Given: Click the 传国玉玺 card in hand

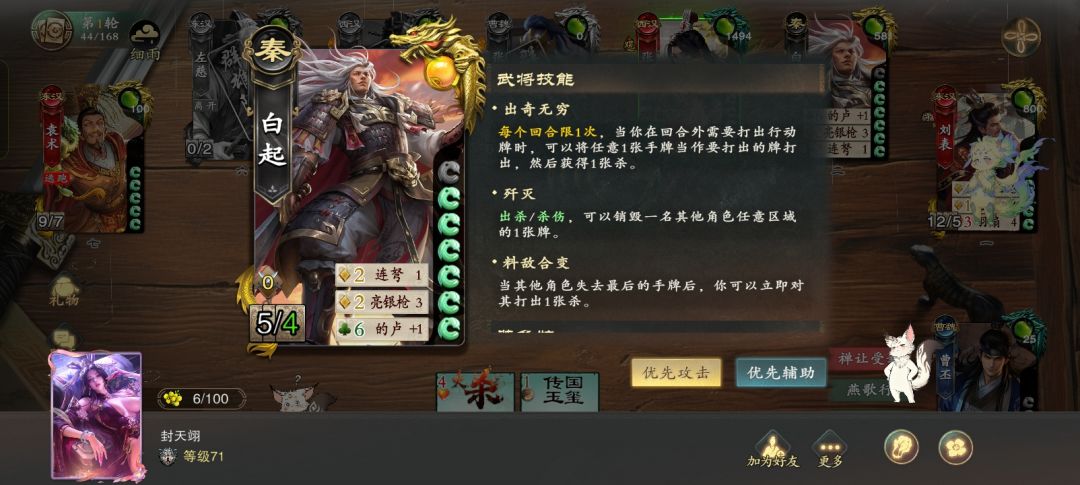Looking at the screenshot, I should coord(559,392).
